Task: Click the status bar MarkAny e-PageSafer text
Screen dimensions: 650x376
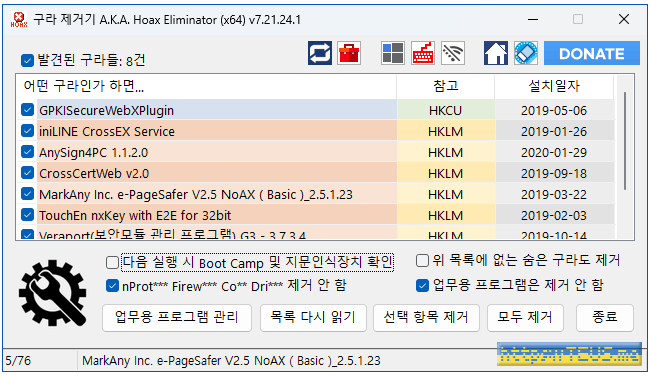Action: click(231, 361)
